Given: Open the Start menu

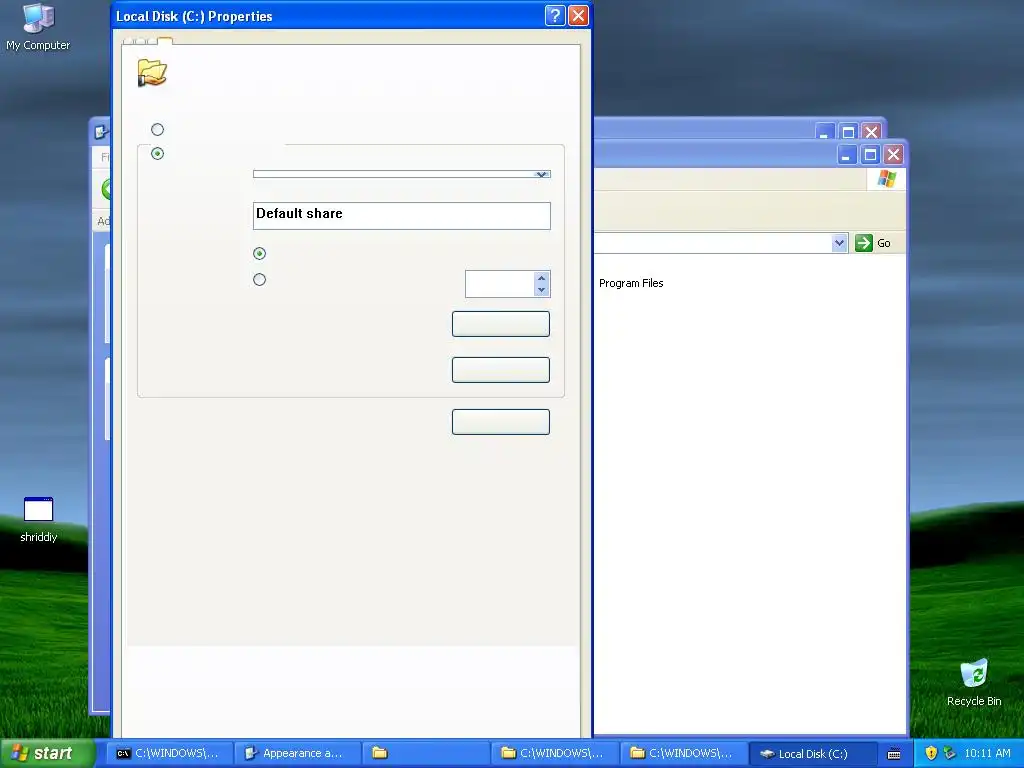Looking at the screenshot, I should (47, 753).
